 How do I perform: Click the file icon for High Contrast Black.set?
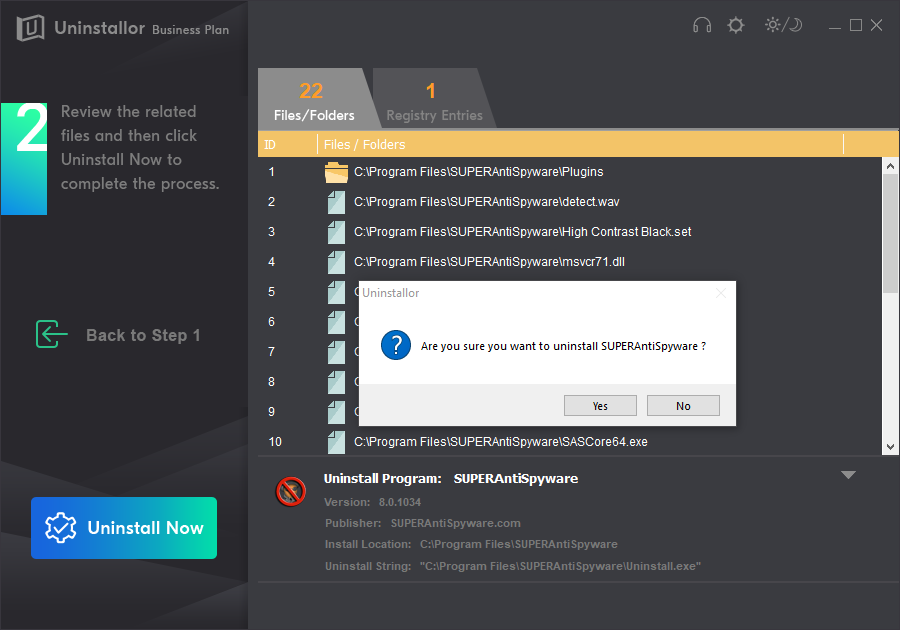click(x=336, y=232)
